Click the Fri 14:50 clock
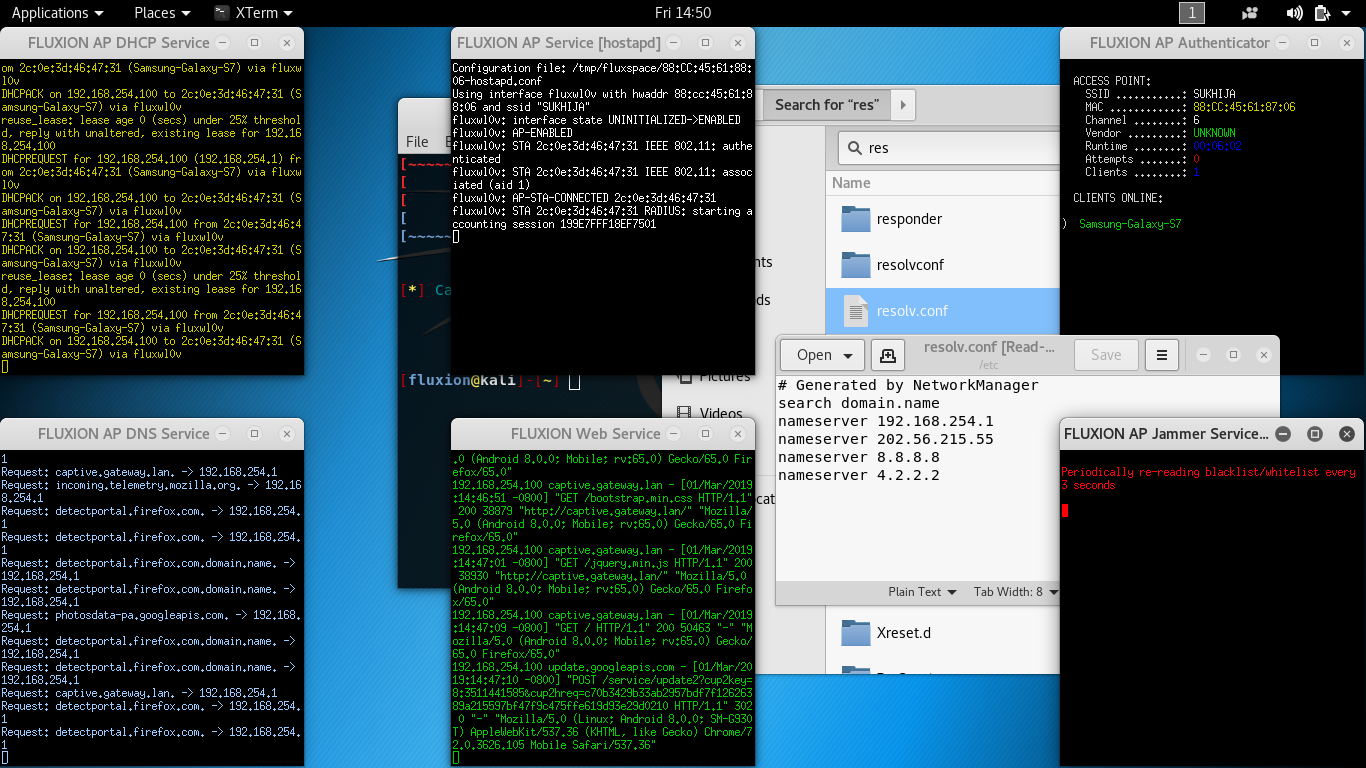The image size is (1366, 768). (683, 13)
